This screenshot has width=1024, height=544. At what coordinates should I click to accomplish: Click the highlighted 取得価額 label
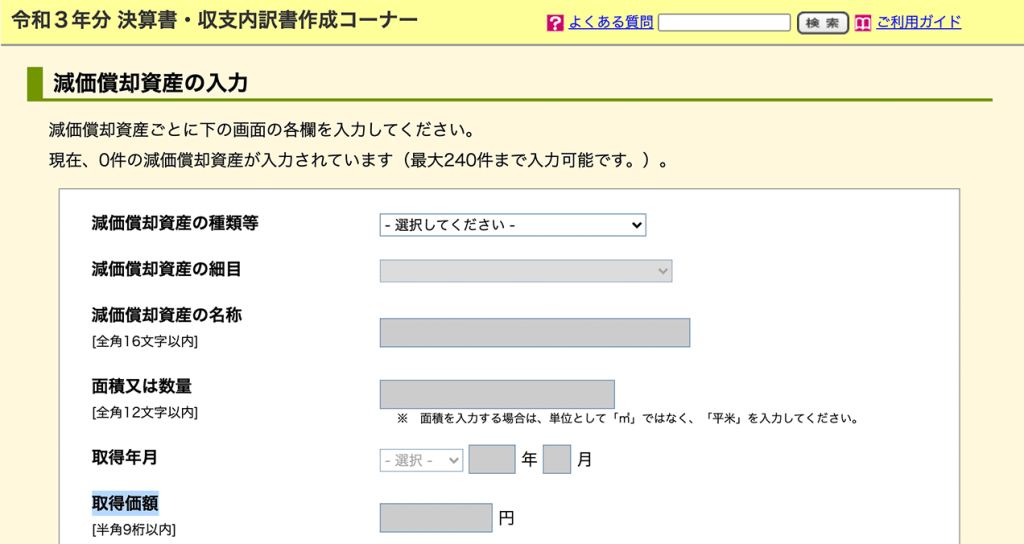[x=125, y=503]
